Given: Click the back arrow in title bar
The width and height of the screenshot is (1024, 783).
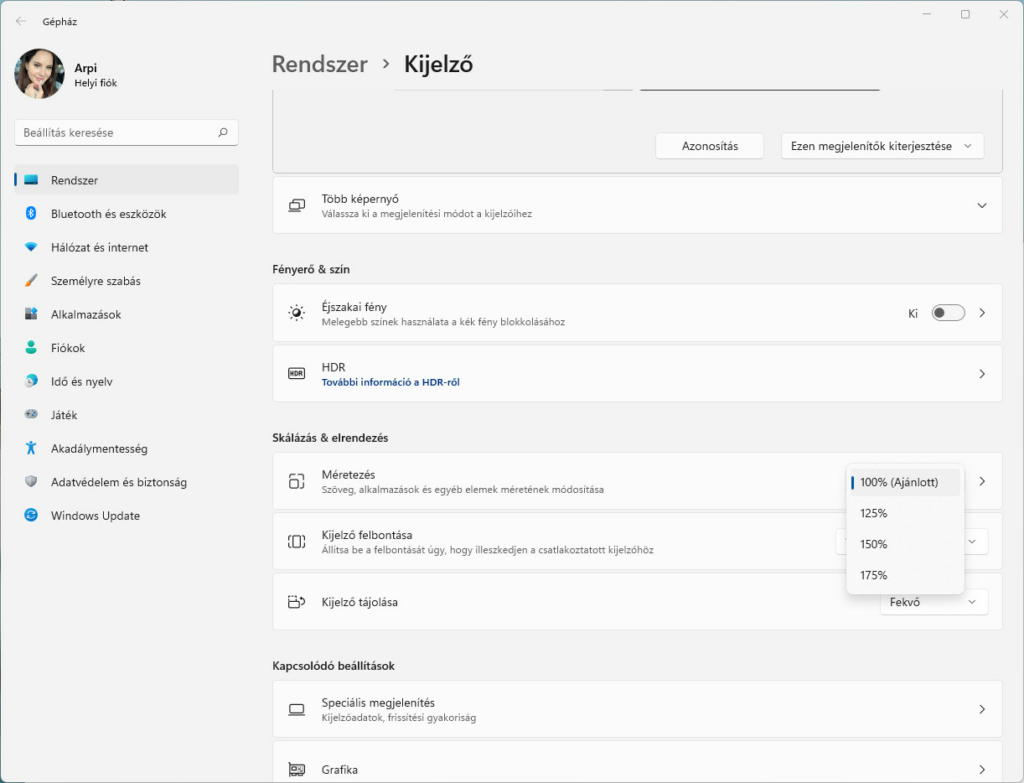Looking at the screenshot, I should click(21, 20).
